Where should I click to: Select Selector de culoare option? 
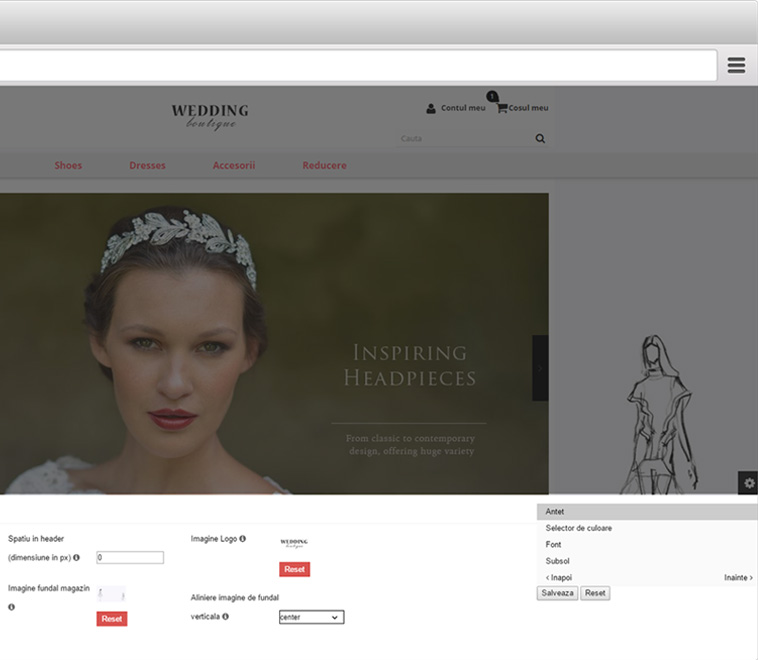point(578,528)
